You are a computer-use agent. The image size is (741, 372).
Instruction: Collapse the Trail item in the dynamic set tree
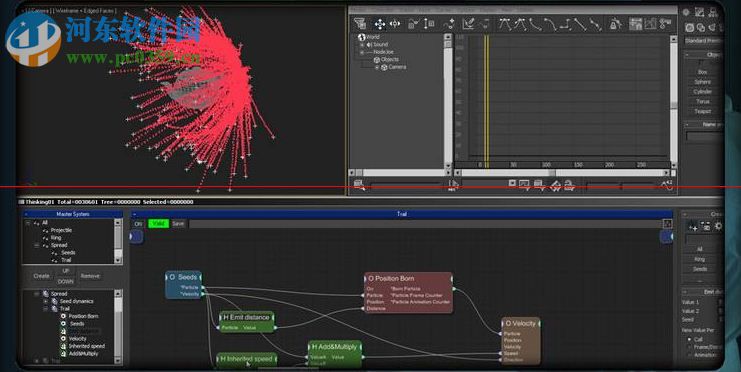point(45,309)
